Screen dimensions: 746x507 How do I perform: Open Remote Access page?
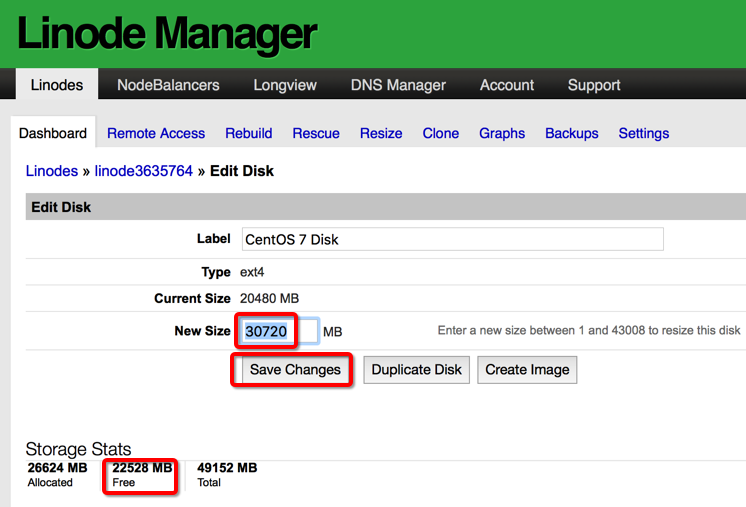coord(156,133)
